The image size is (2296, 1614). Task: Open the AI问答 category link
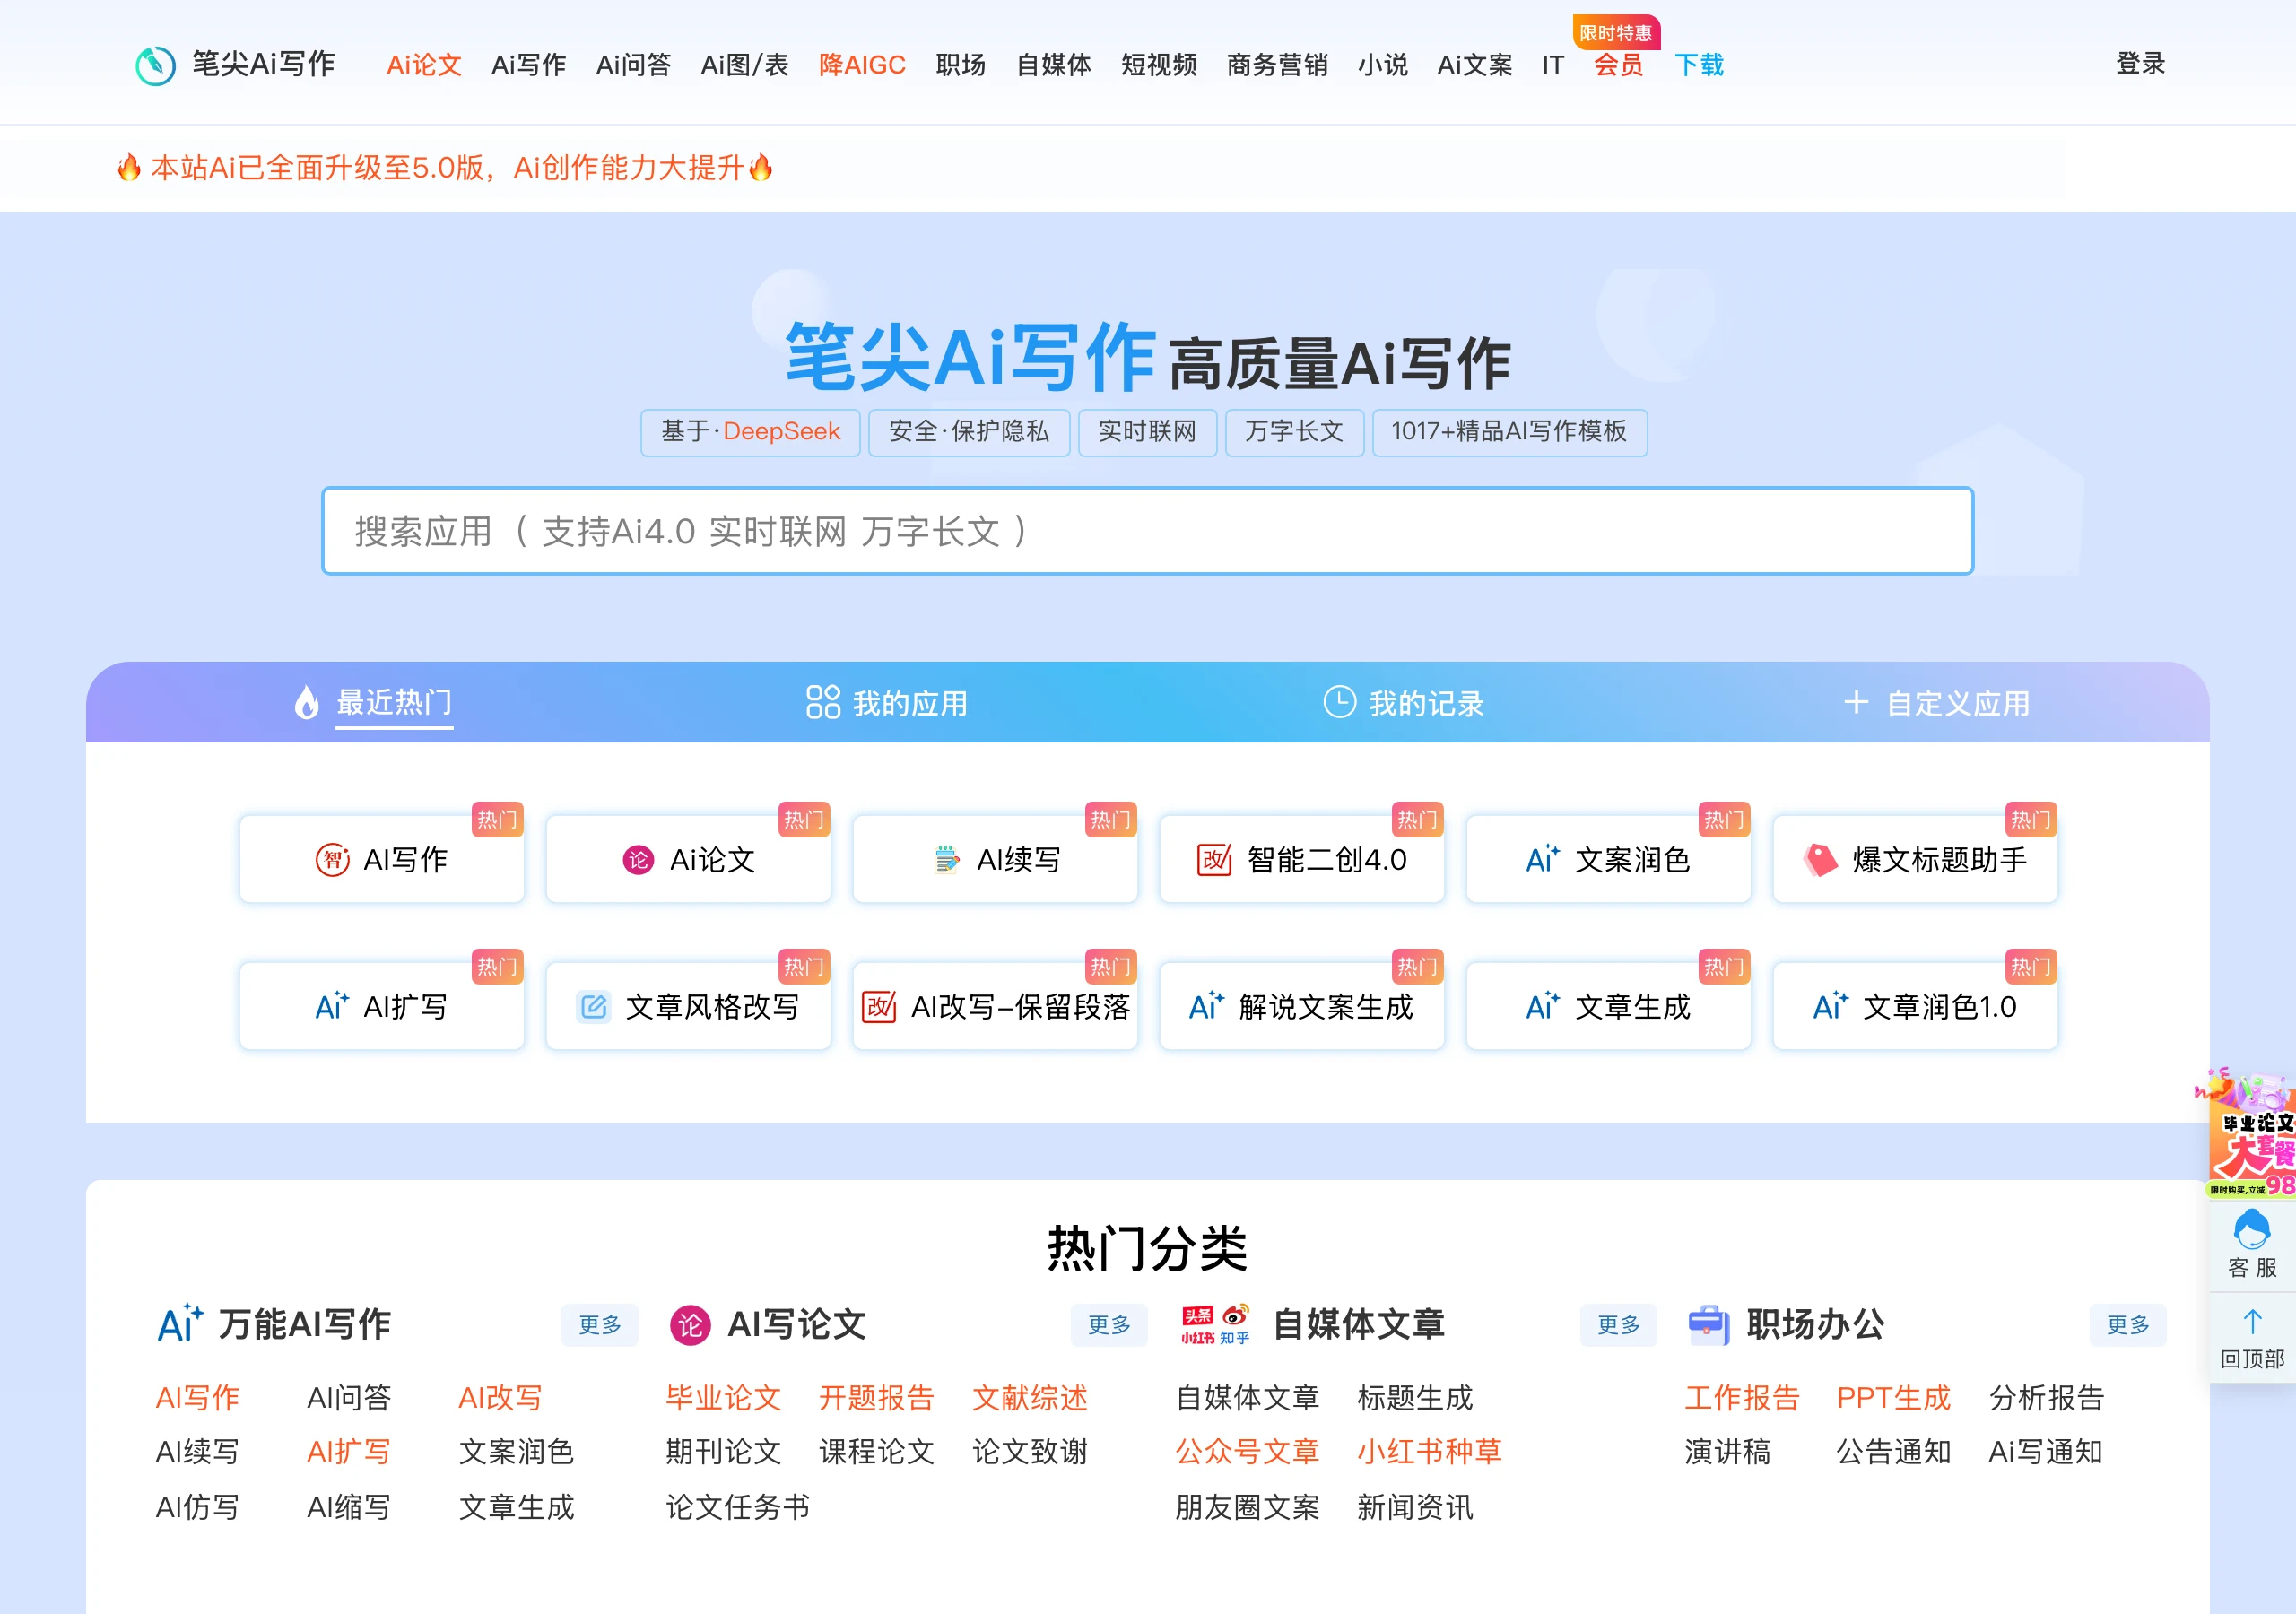coord(349,1397)
